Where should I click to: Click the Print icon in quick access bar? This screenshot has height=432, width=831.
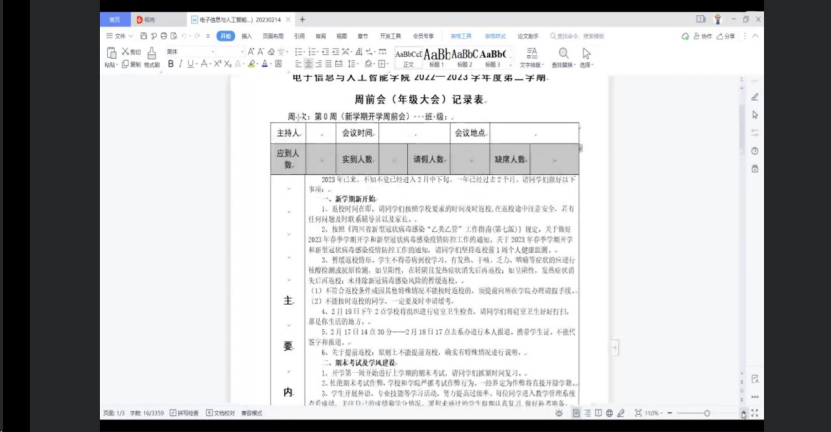[163, 36]
